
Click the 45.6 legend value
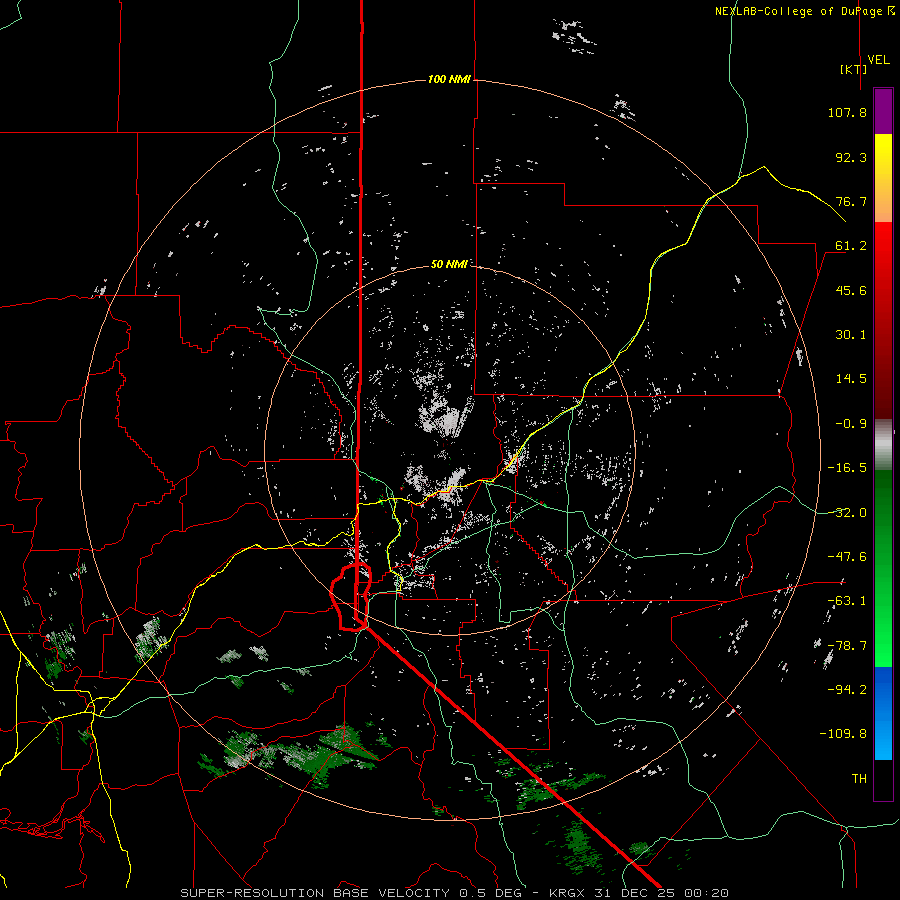pyautogui.click(x=851, y=290)
